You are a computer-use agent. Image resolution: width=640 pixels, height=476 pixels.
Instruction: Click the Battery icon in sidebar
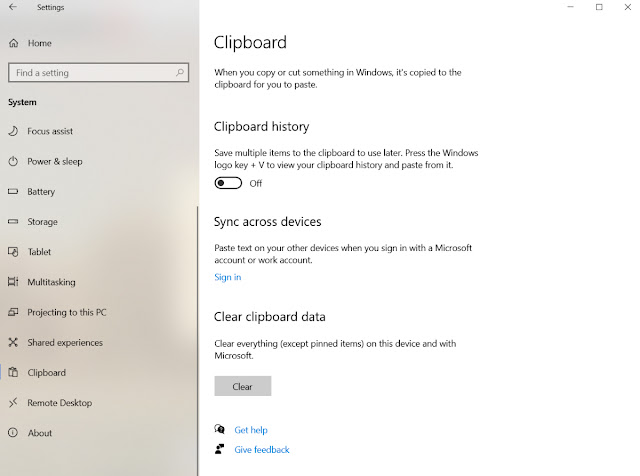(x=13, y=191)
